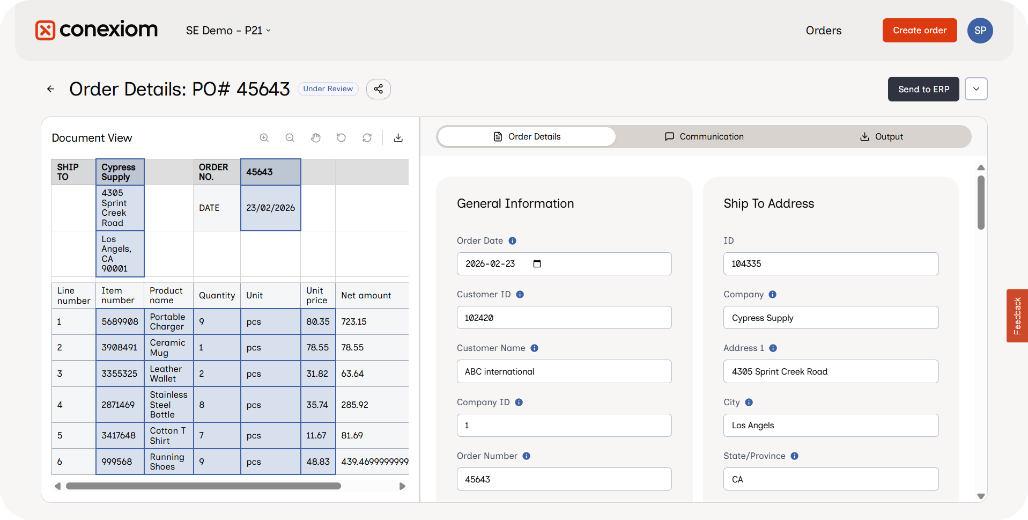Open the SP user avatar menu
The width and height of the screenshot is (1028, 520).
(x=980, y=30)
